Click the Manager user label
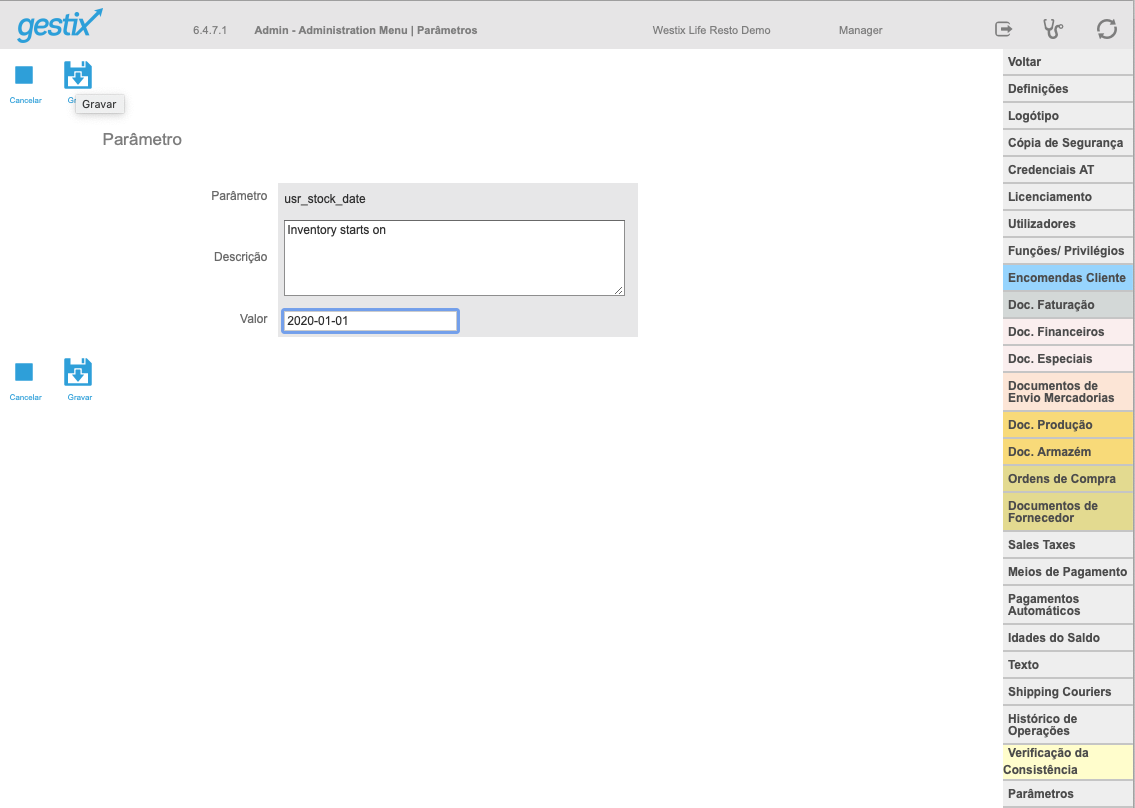Image resolution: width=1135 pixels, height=808 pixels. [x=860, y=30]
